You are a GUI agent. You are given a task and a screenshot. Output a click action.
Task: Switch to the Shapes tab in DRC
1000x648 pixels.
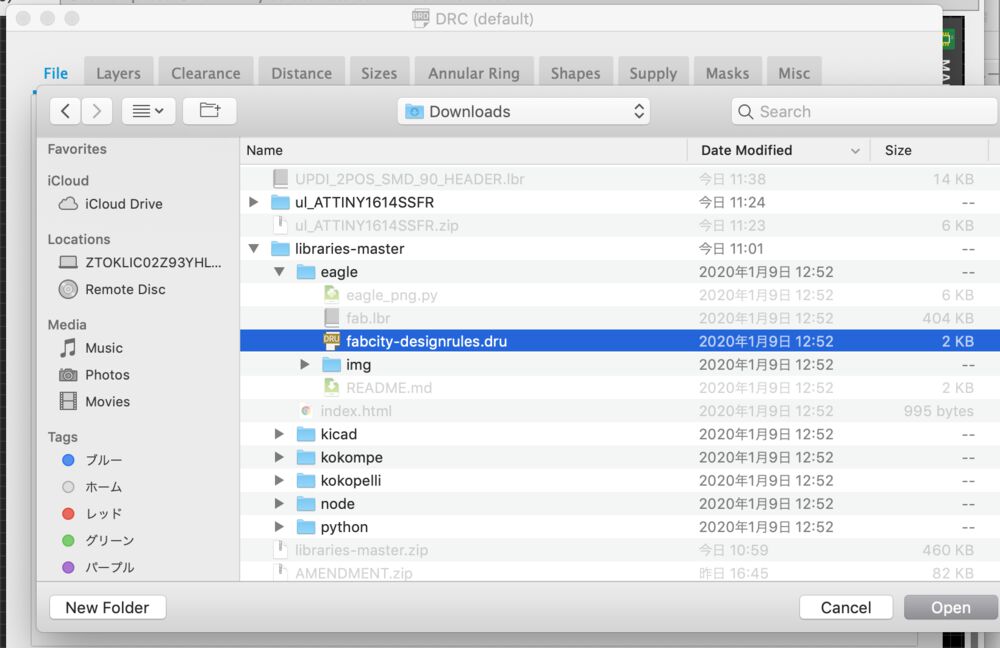(x=576, y=73)
